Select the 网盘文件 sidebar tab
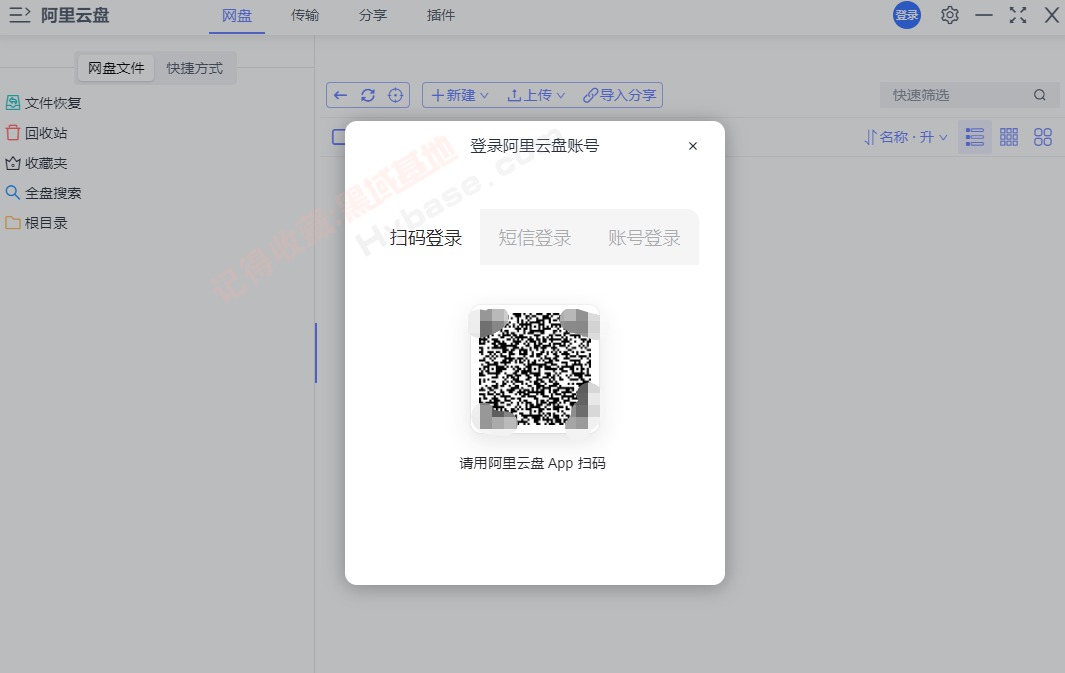The width and height of the screenshot is (1065, 673). [116, 68]
